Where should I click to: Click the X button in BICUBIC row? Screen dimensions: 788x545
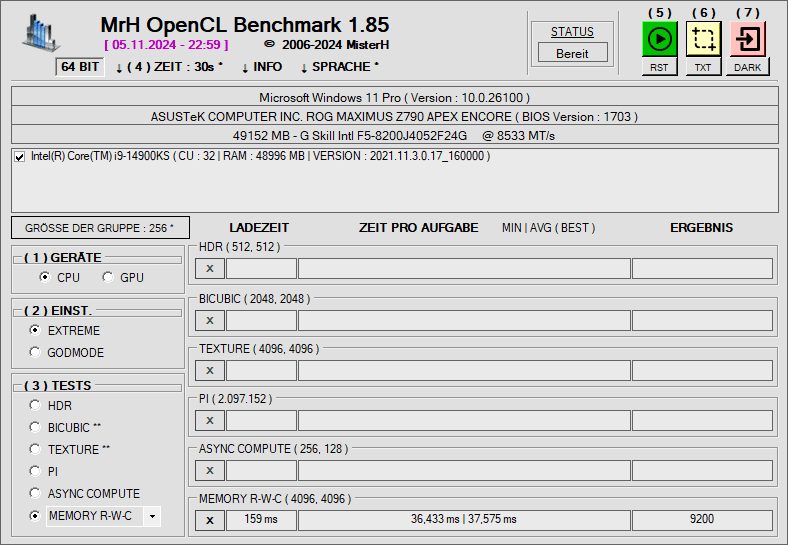coord(210,320)
